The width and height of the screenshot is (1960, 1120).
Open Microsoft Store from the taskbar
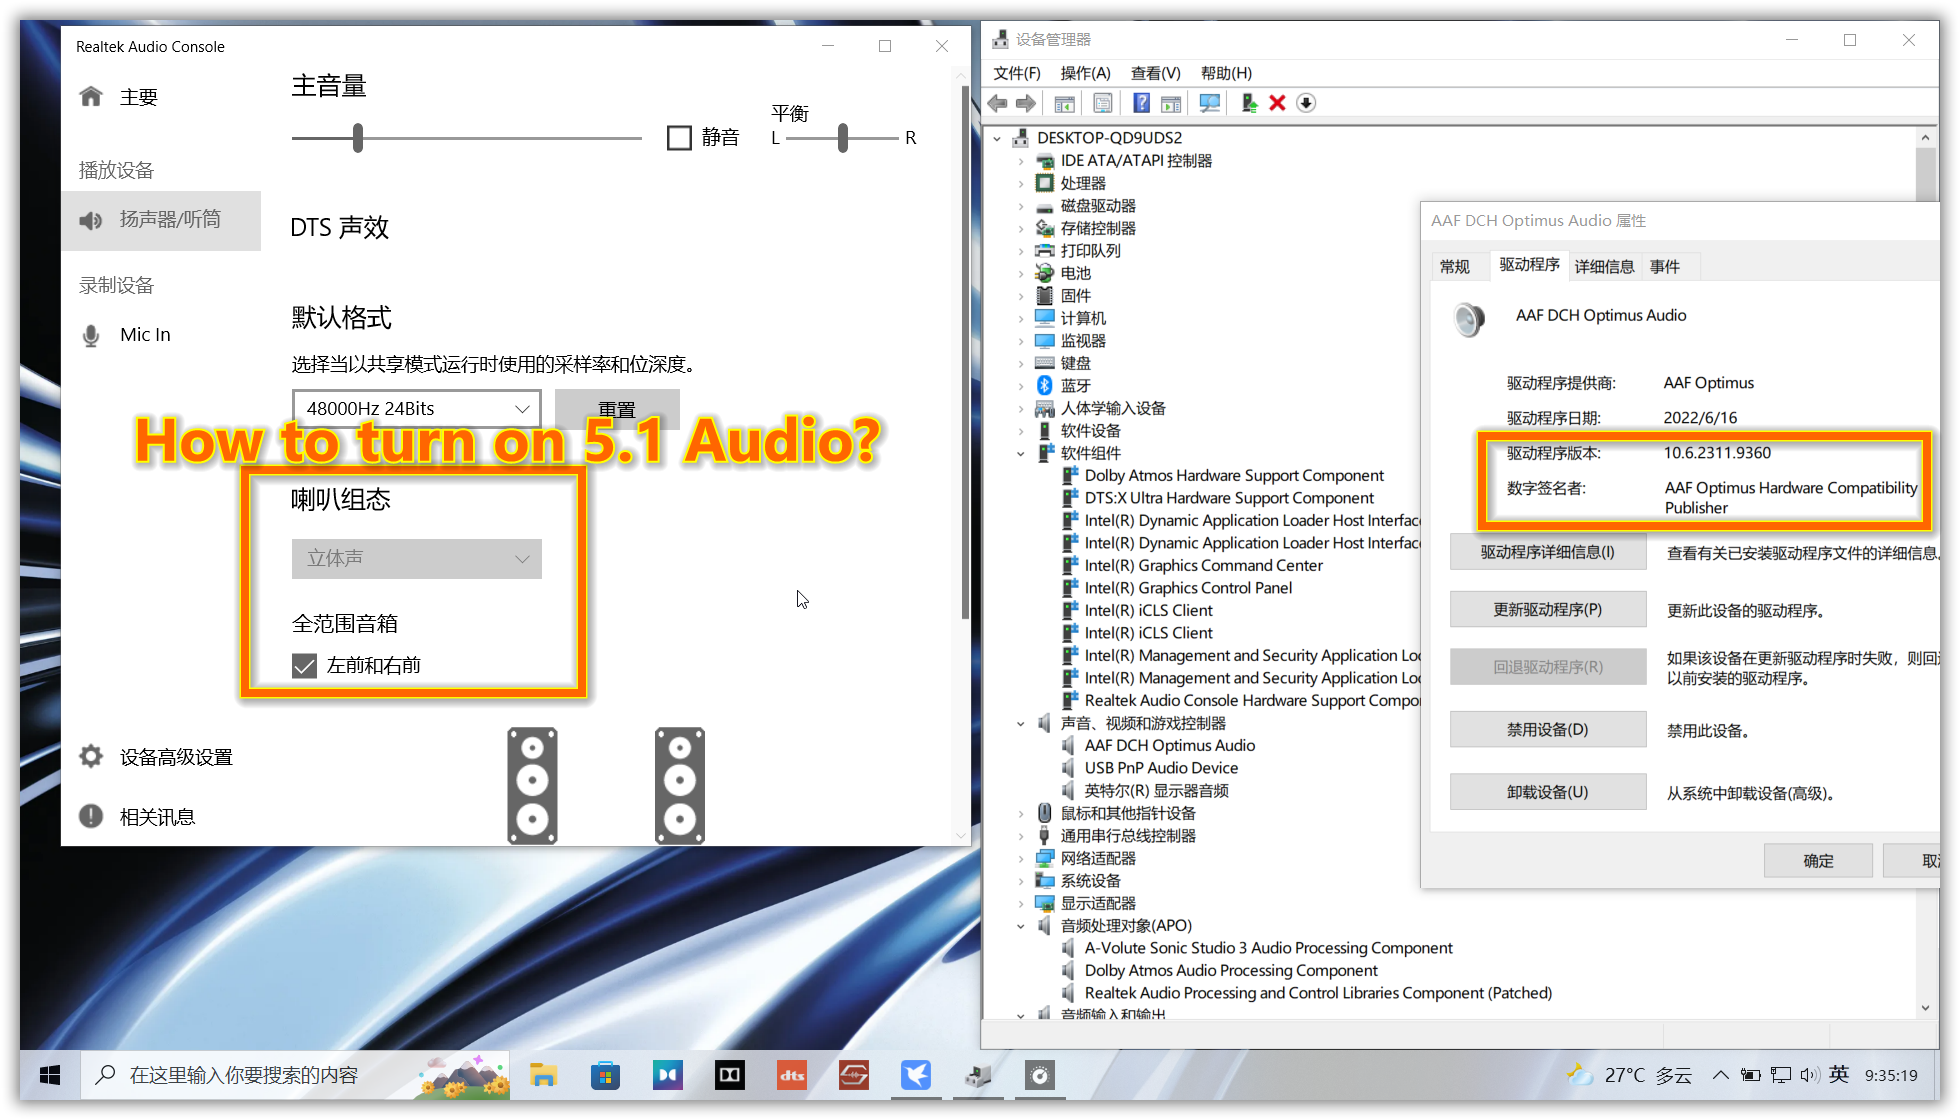point(605,1075)
